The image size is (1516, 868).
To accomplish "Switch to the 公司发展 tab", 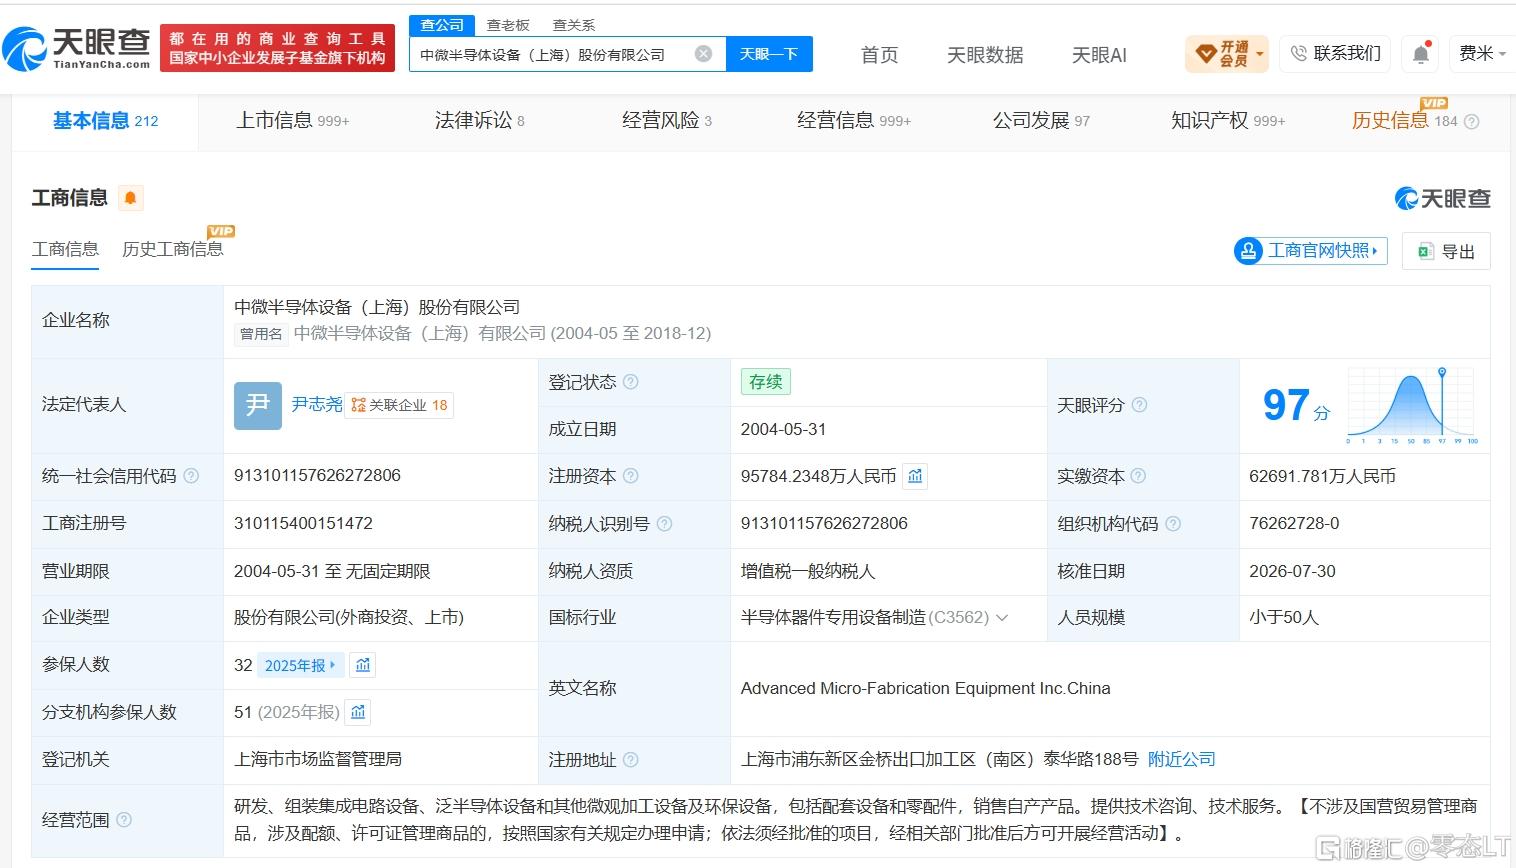I will pos(1040,121).
